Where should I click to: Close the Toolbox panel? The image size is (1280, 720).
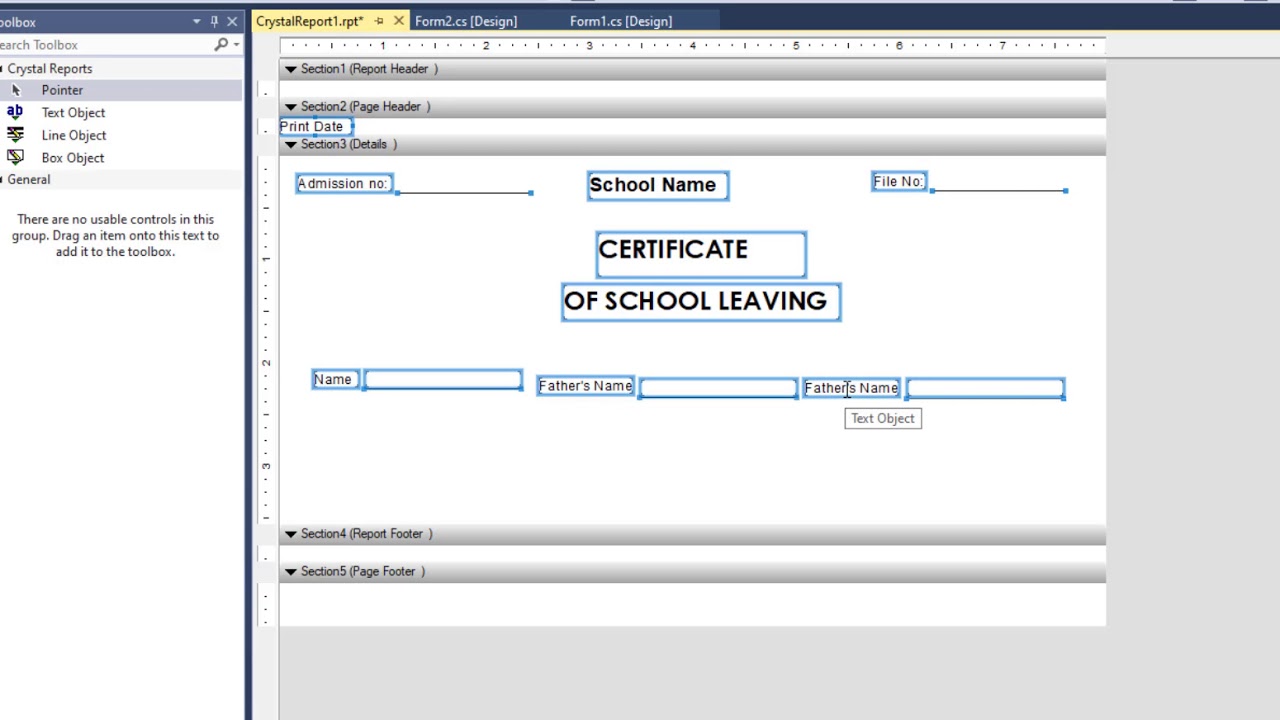click(232, 21)
